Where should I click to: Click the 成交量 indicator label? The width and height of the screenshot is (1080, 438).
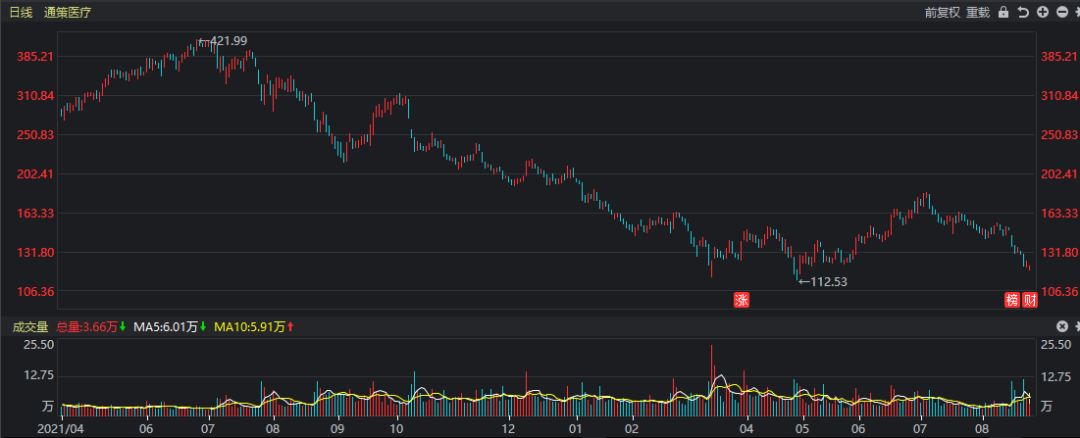point(30,326)
